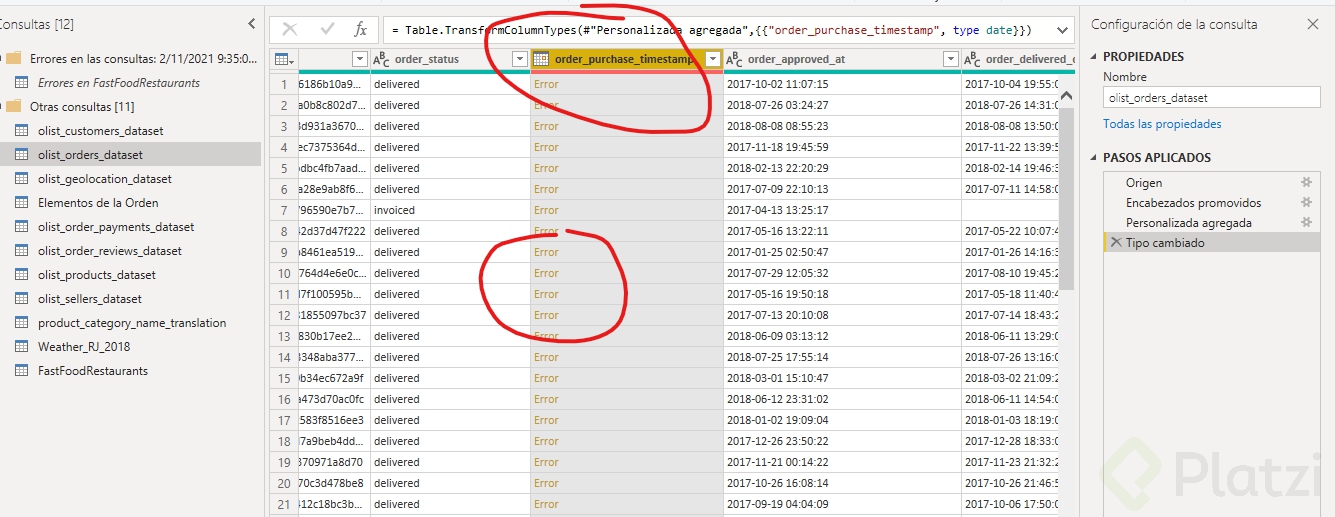This screenshot has width=1335, height=517.
Task: Click the invoiced status cell in row 7
Action: (x=450, y=210)
